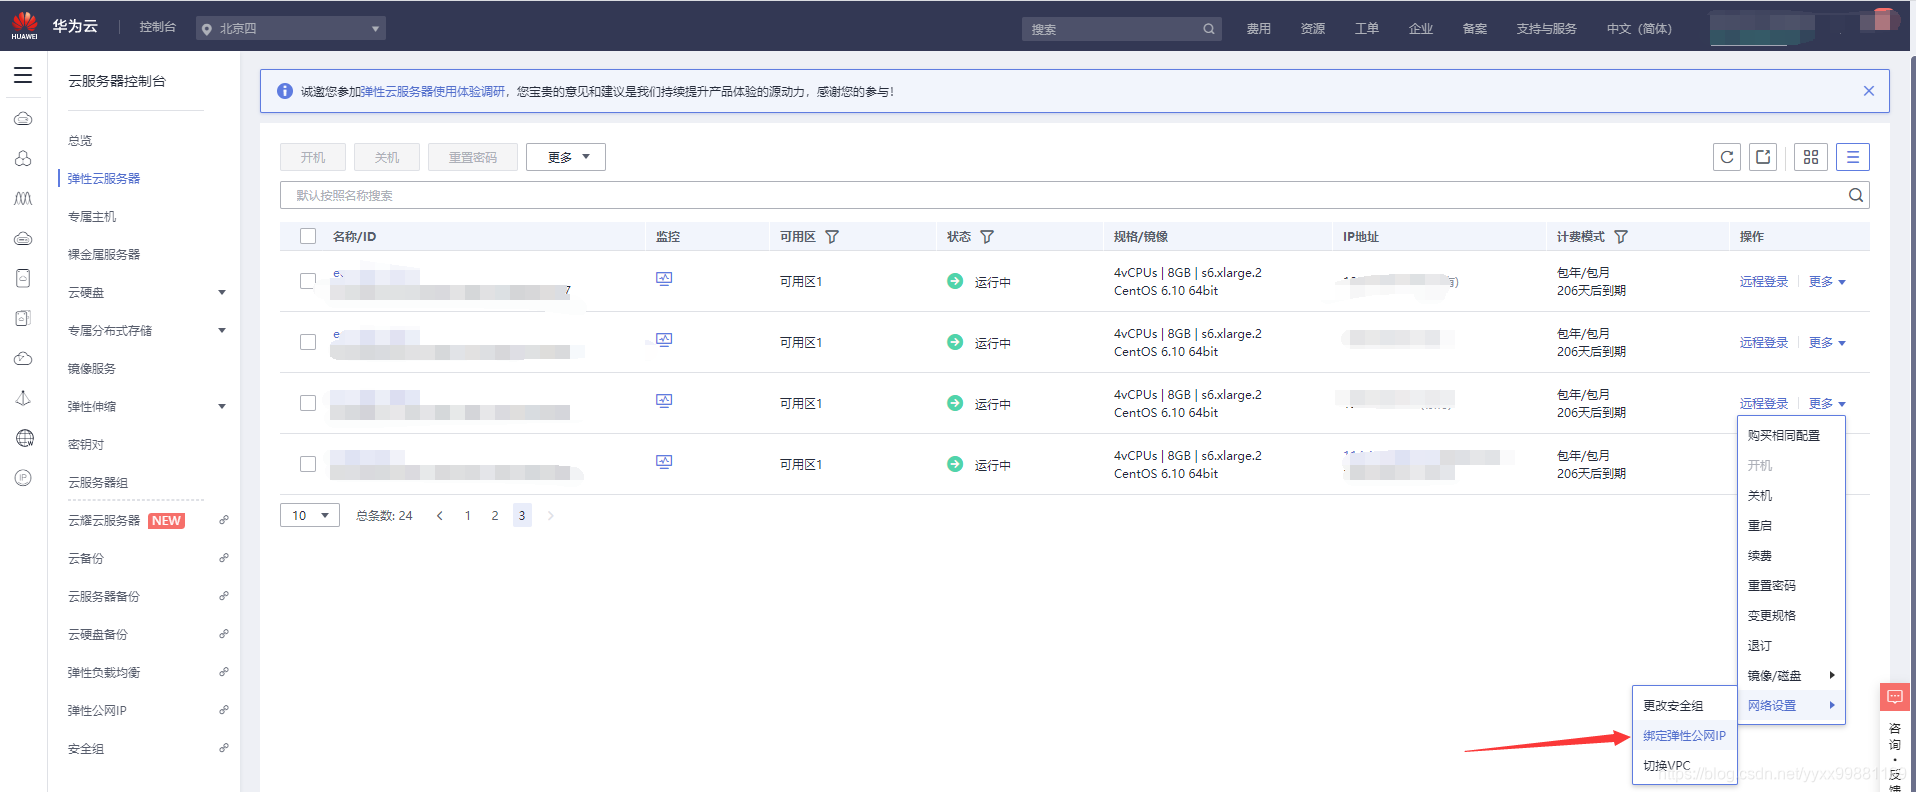Open the 北京四 region dropdown

(x=291, y=29)
